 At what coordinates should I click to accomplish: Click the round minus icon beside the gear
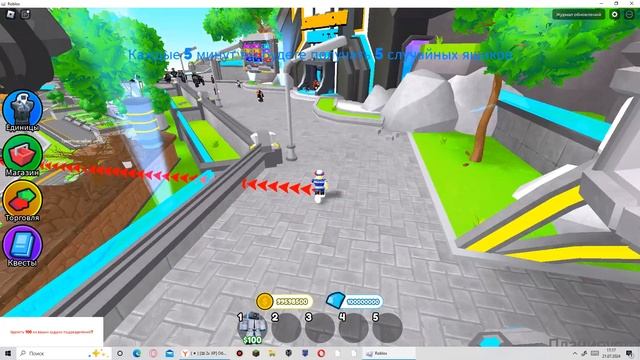point(629,14)
